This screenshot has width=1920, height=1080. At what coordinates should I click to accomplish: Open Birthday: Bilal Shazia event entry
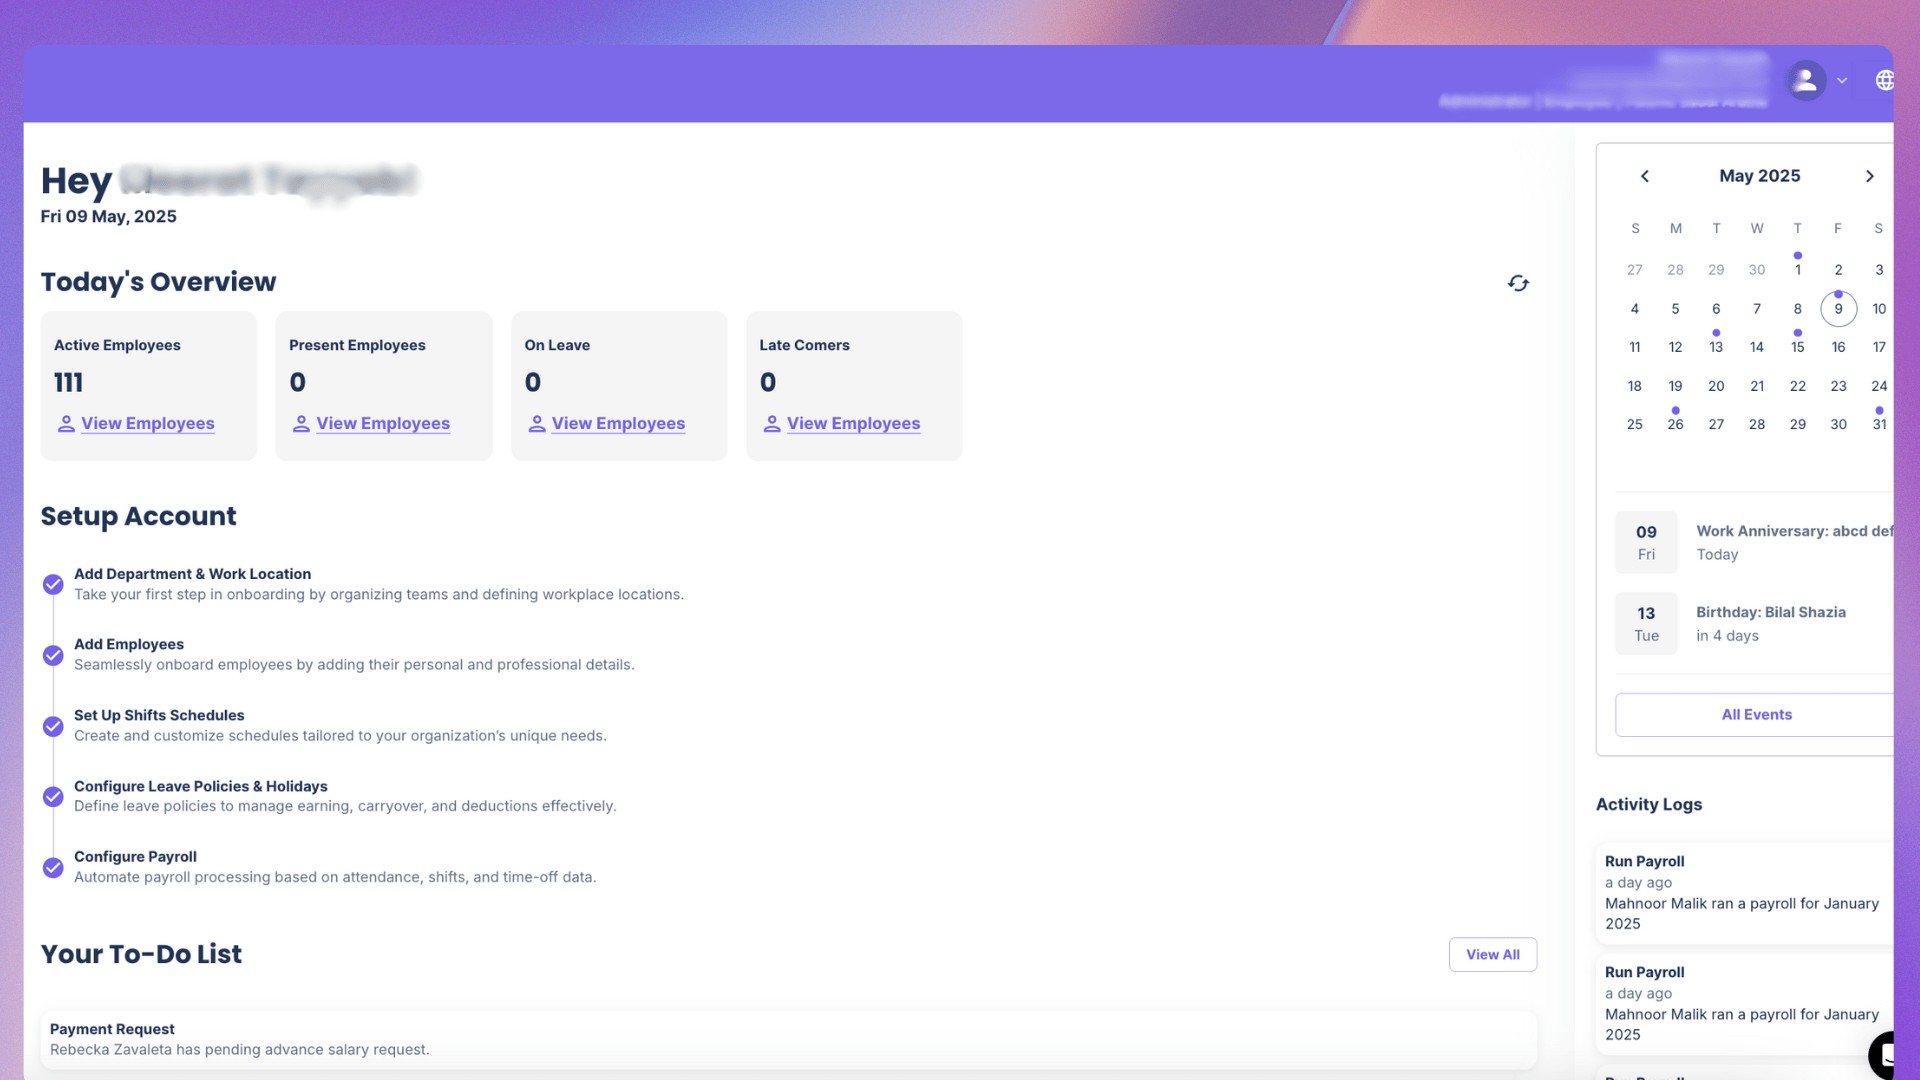pos(1770,623)
